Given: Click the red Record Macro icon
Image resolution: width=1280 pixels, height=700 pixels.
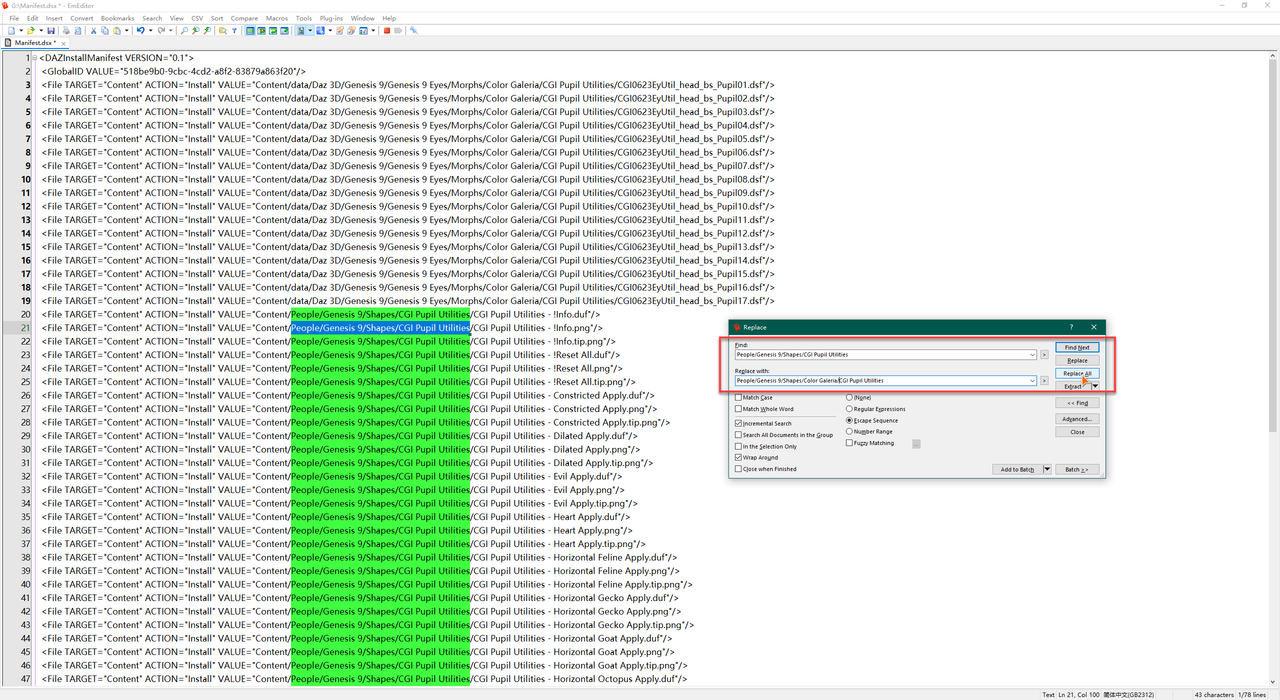Looking at the screenshot, I should click(387, 31).
